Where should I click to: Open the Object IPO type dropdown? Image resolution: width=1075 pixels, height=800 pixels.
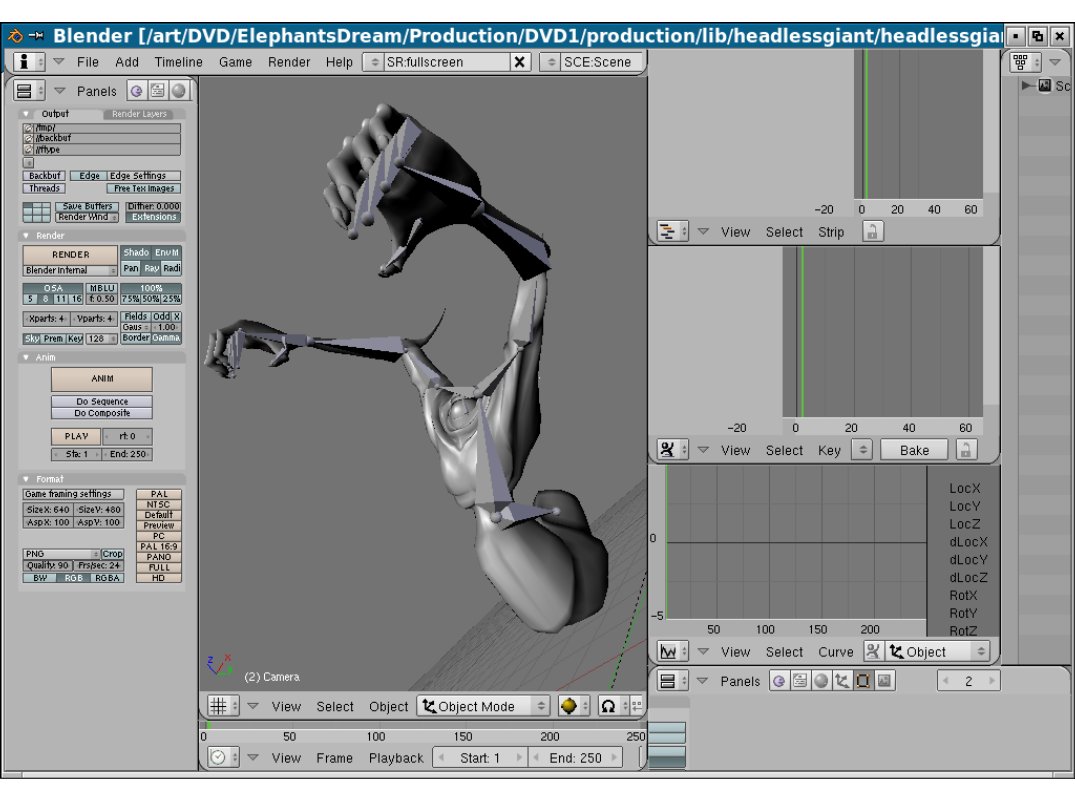[x=937, y=651]
